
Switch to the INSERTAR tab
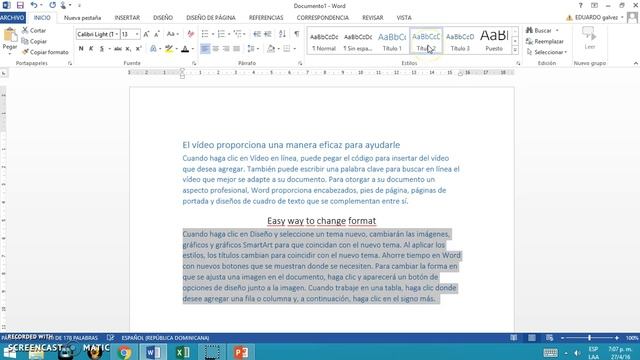coord(127,18)
